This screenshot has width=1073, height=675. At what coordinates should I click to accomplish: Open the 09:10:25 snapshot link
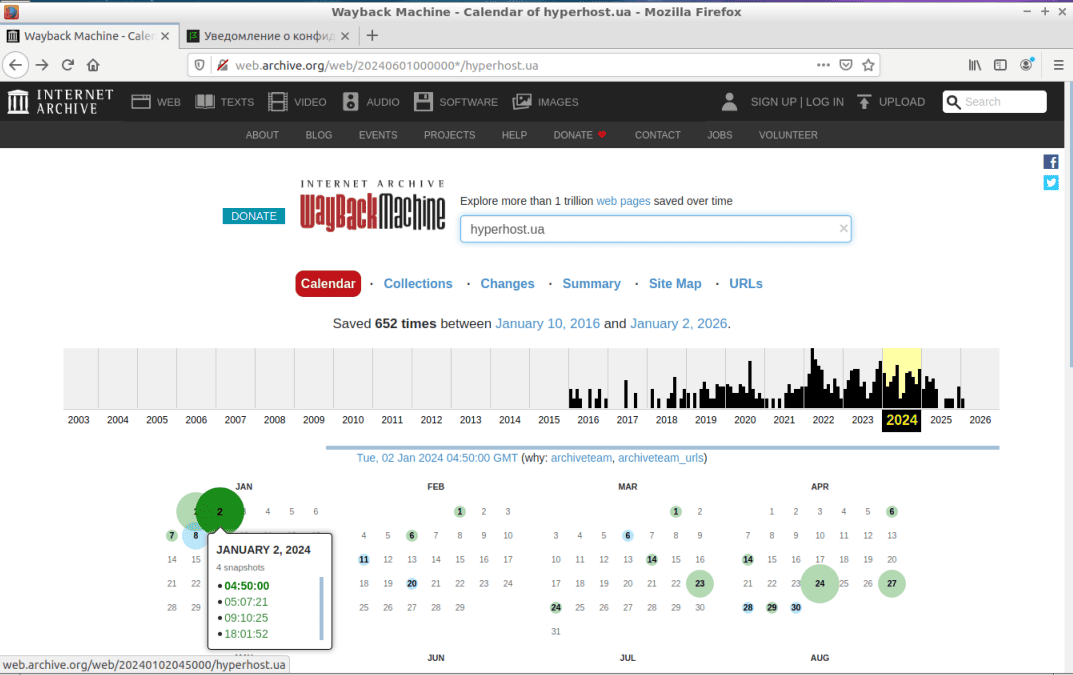(x=246, y=618)
